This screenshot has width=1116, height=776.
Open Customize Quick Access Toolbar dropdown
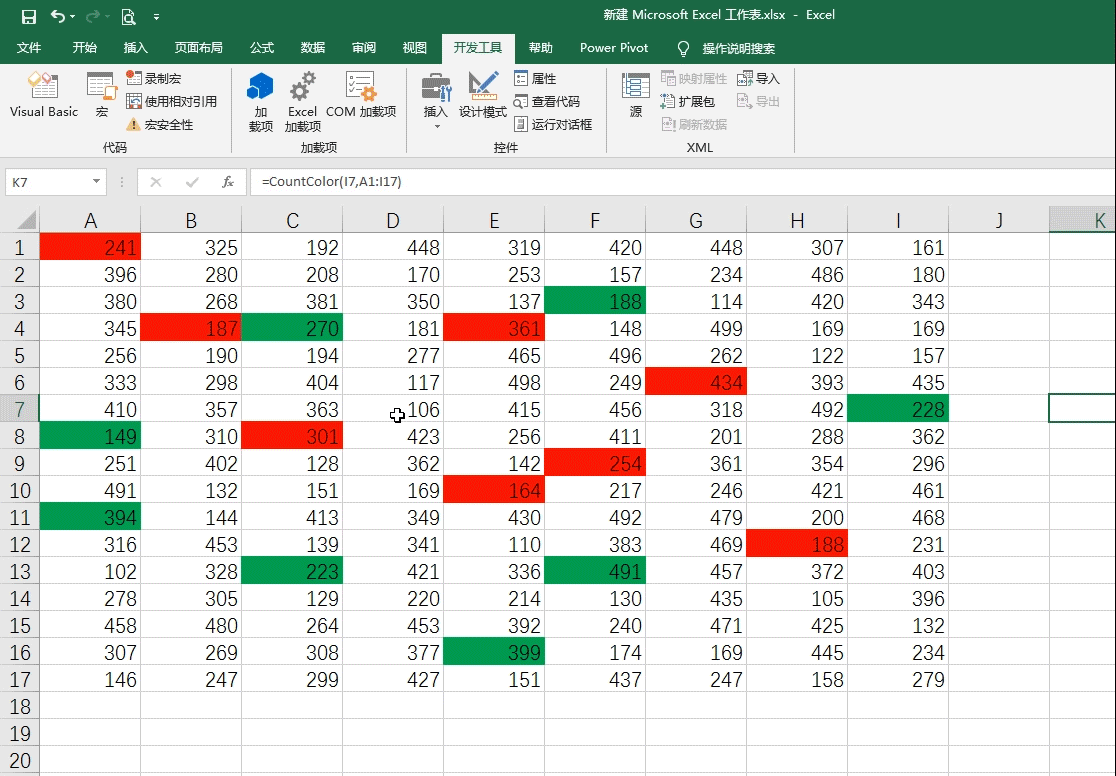pos(156,16)
